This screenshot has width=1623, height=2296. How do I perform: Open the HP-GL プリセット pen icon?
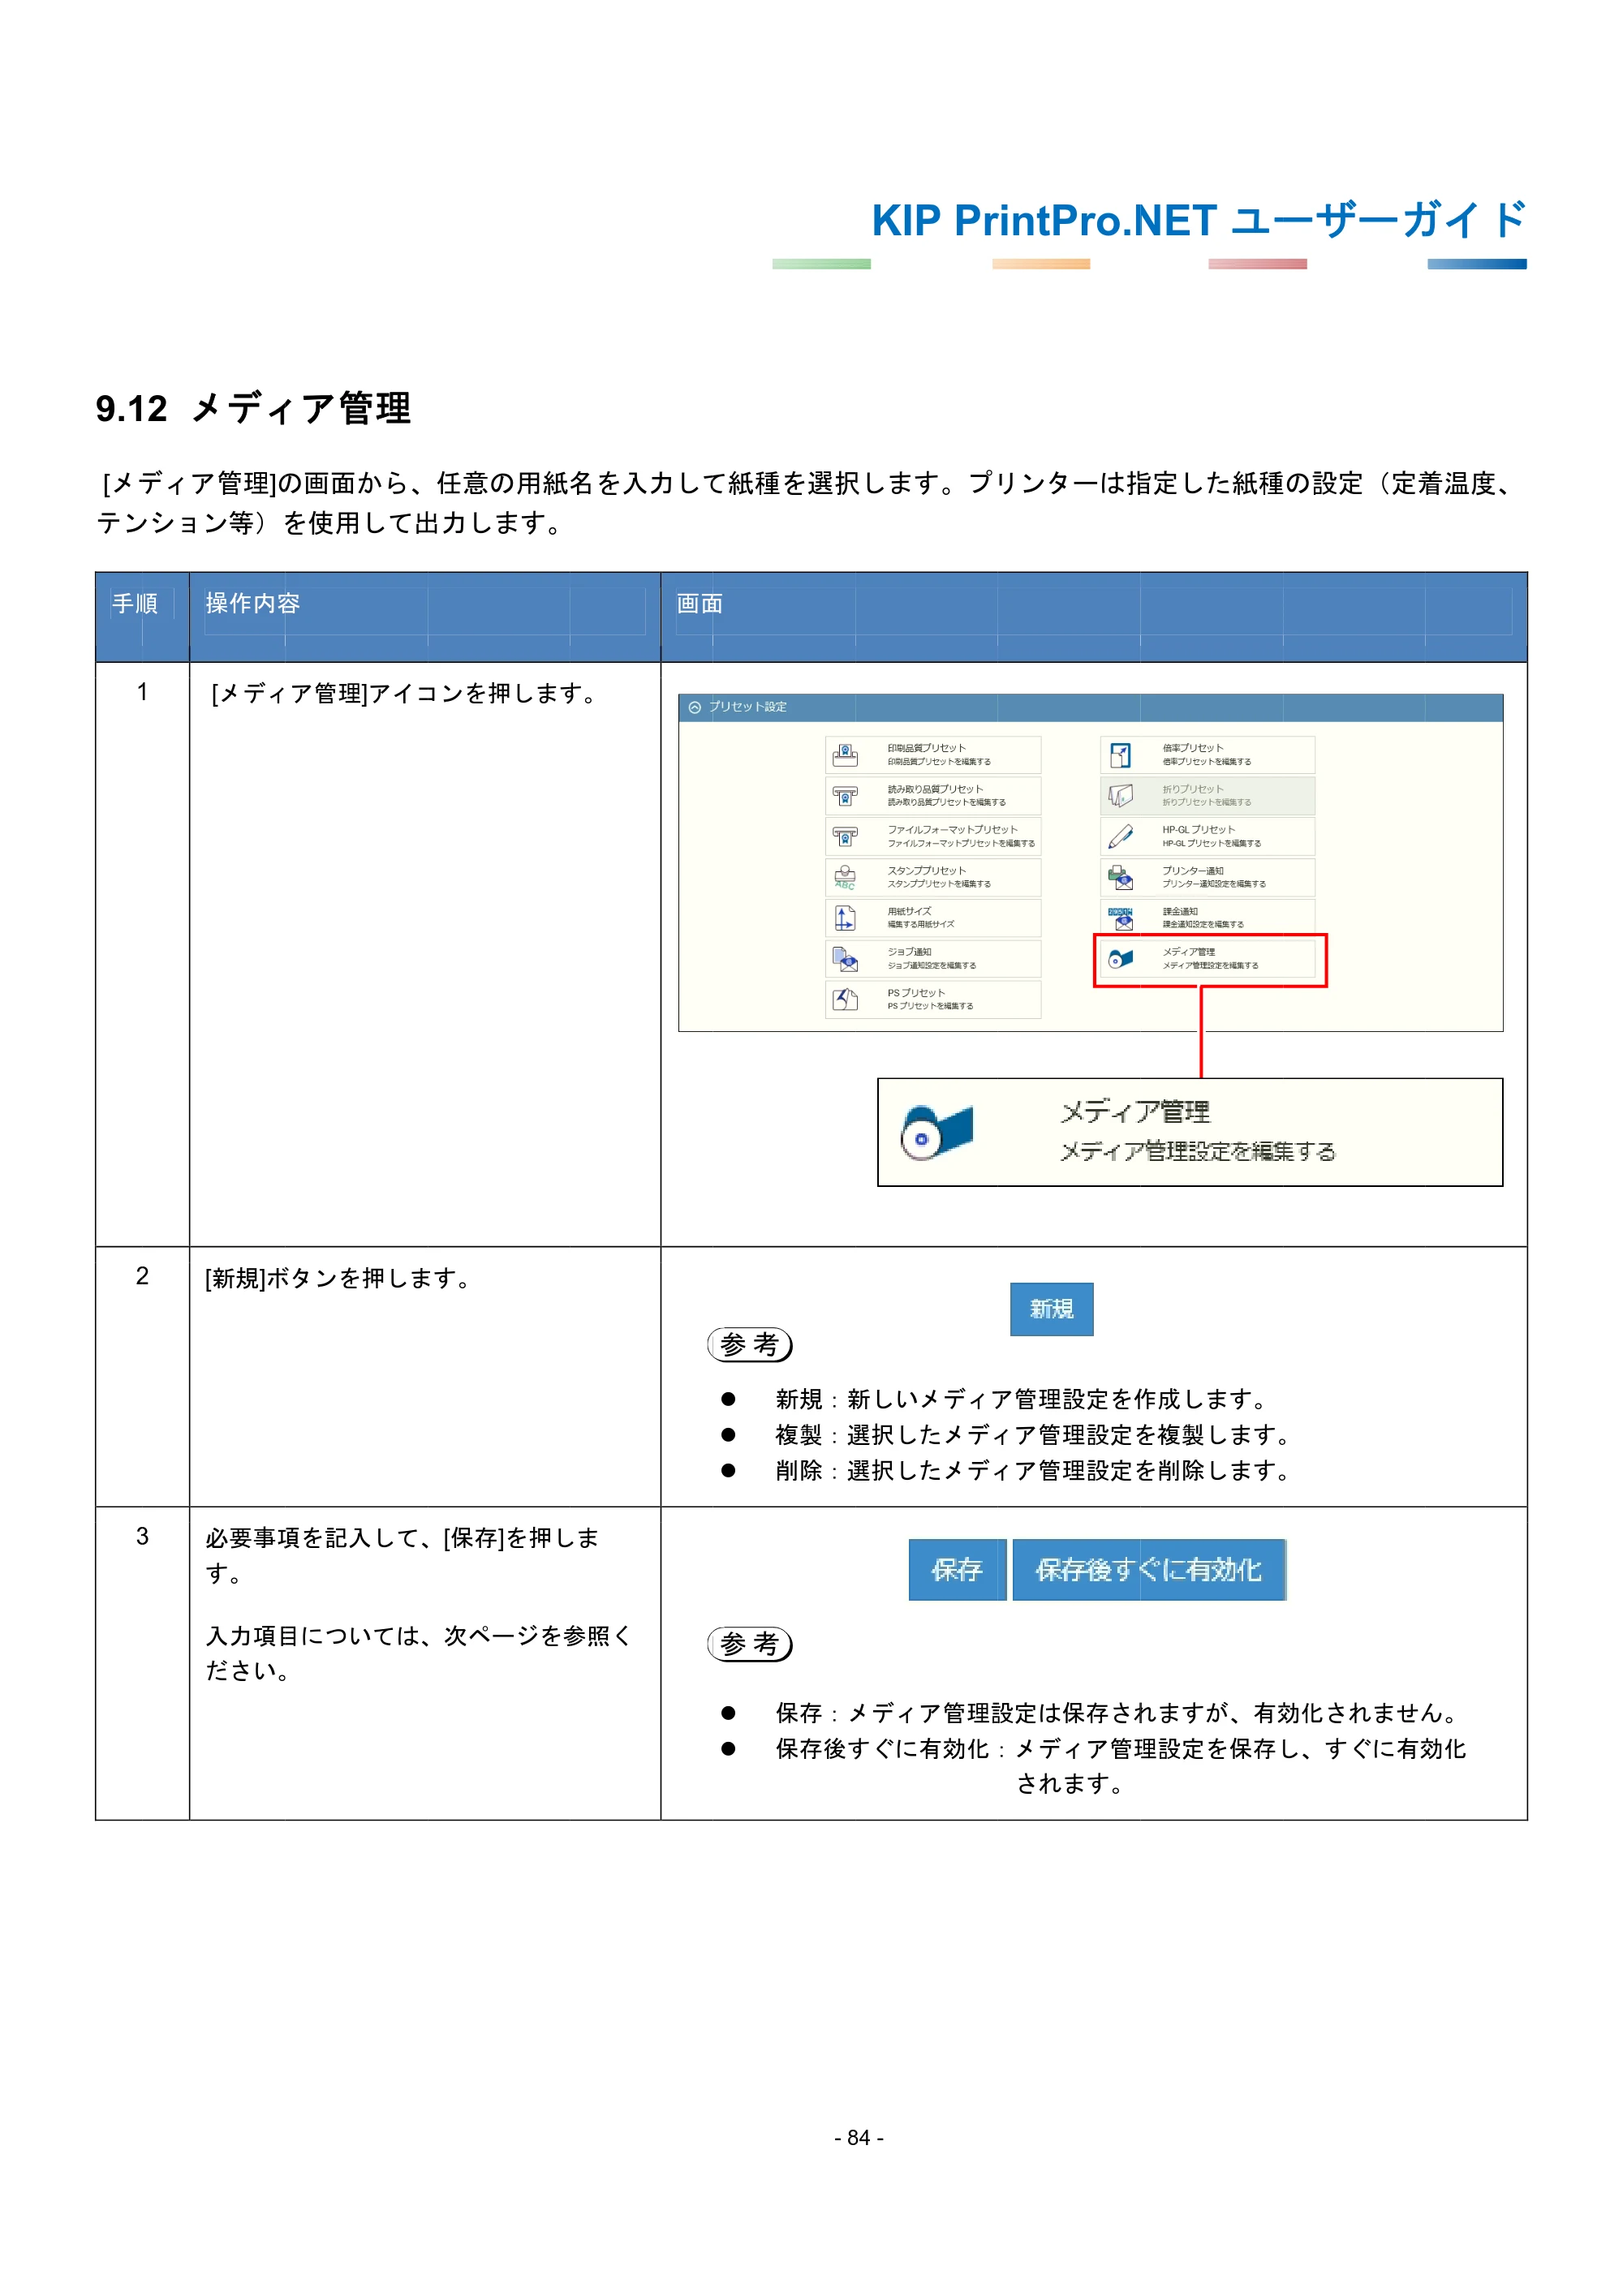click(1120, 836)
